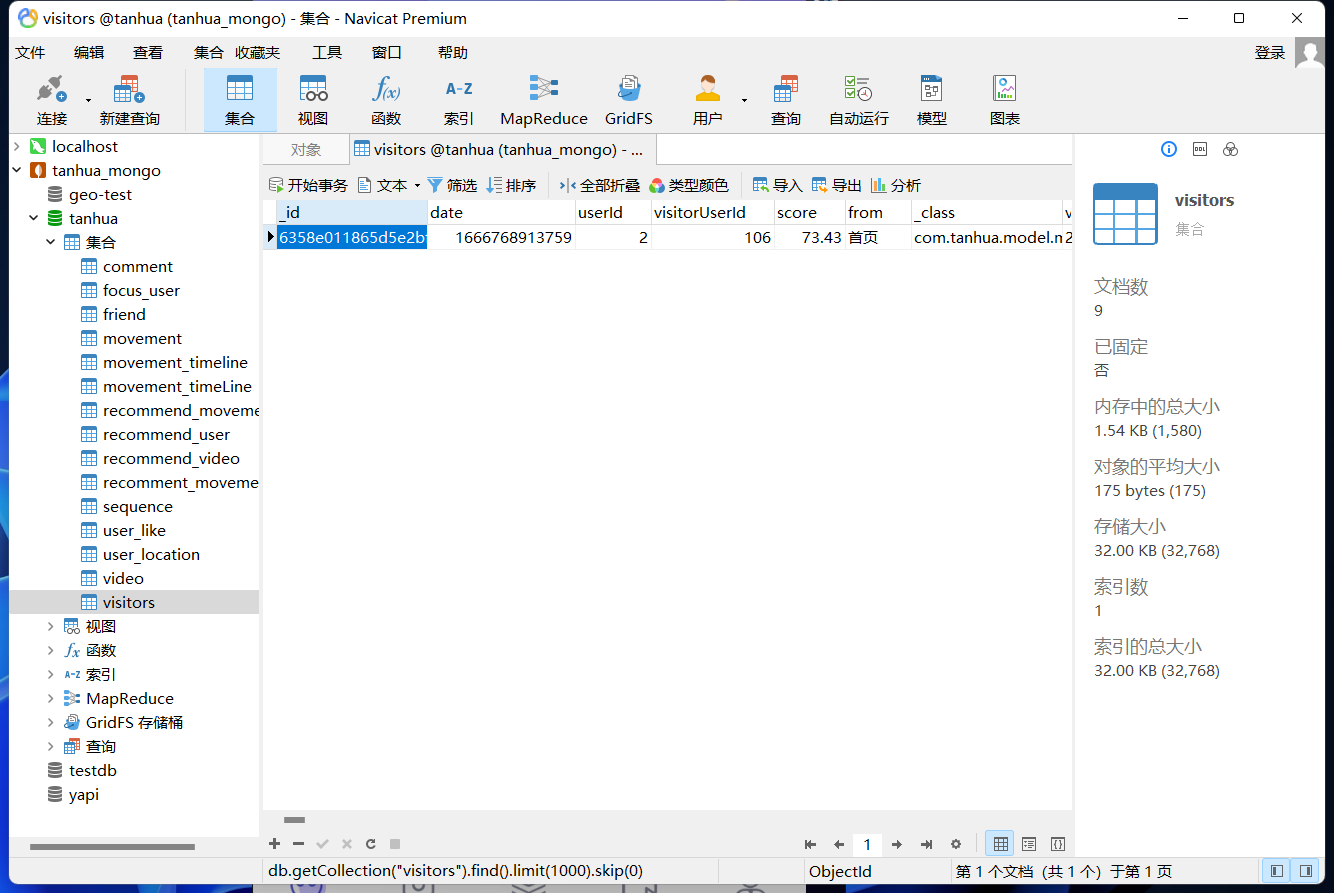Click the add document plus icon

pyautogui.click(x=275, y=844)
